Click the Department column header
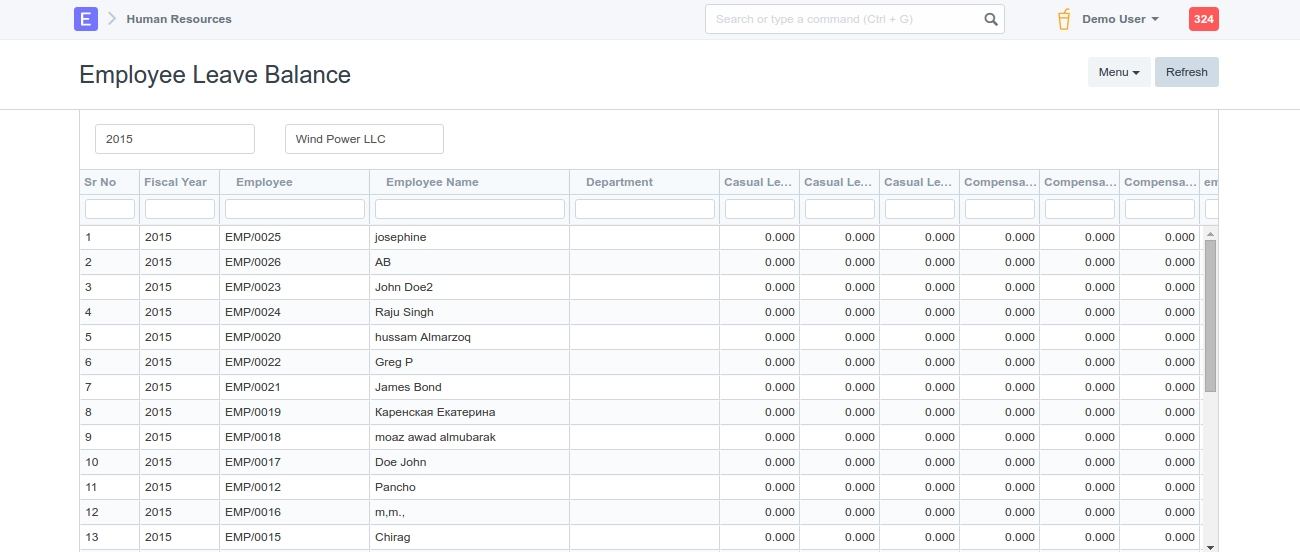 619,182
